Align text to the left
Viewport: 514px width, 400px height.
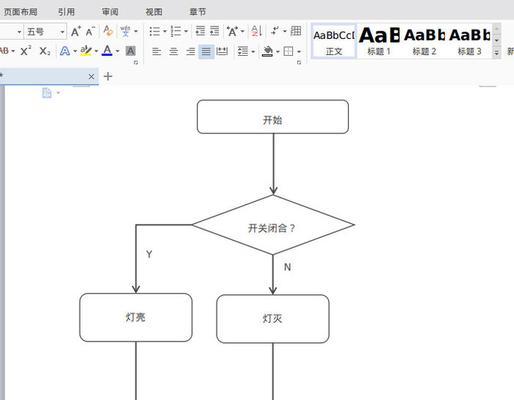(156, 51)
